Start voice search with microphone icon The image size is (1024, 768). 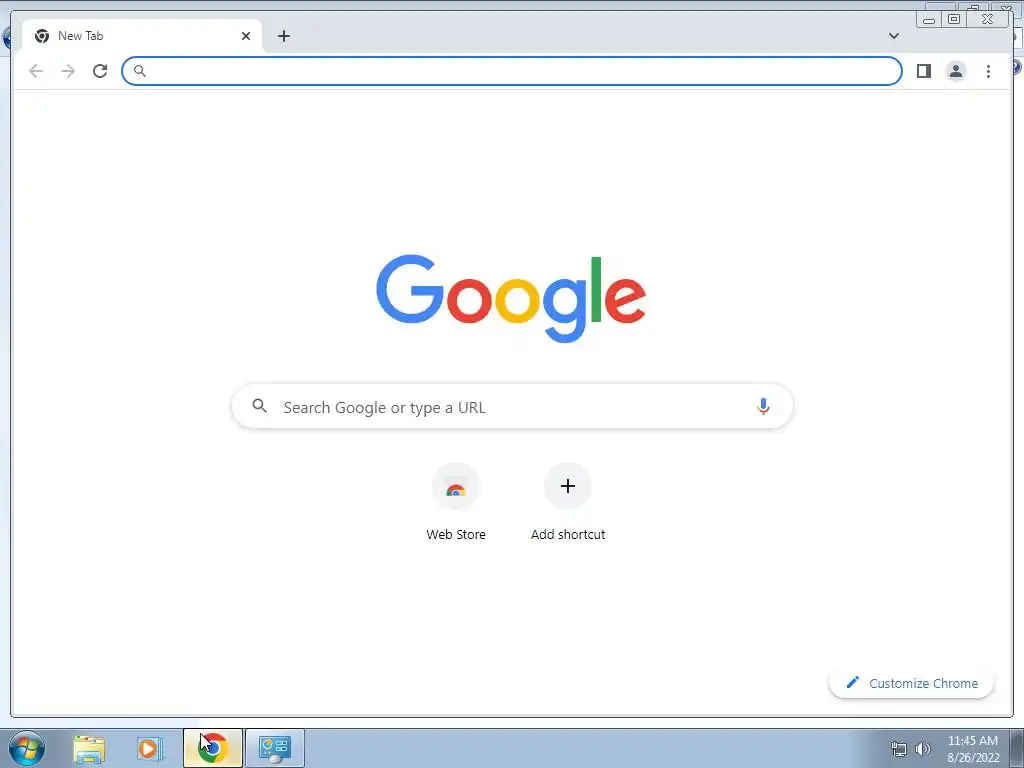tap(763, 407)
